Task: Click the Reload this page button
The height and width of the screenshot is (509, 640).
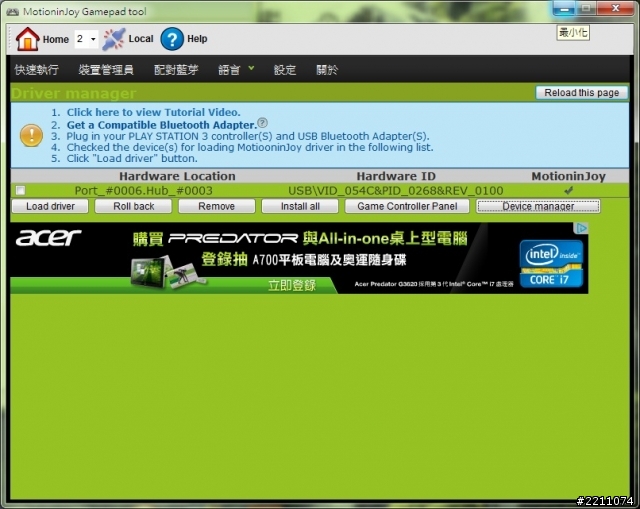Action: [x=582, y=93]
